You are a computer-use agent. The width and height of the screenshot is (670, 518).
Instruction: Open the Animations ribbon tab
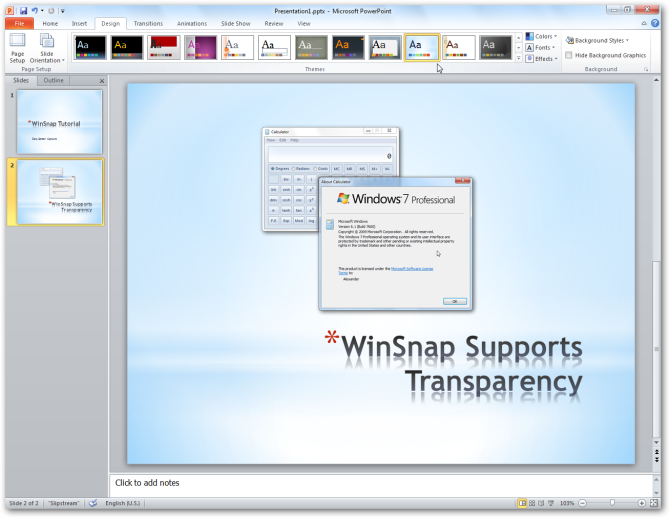192,24
